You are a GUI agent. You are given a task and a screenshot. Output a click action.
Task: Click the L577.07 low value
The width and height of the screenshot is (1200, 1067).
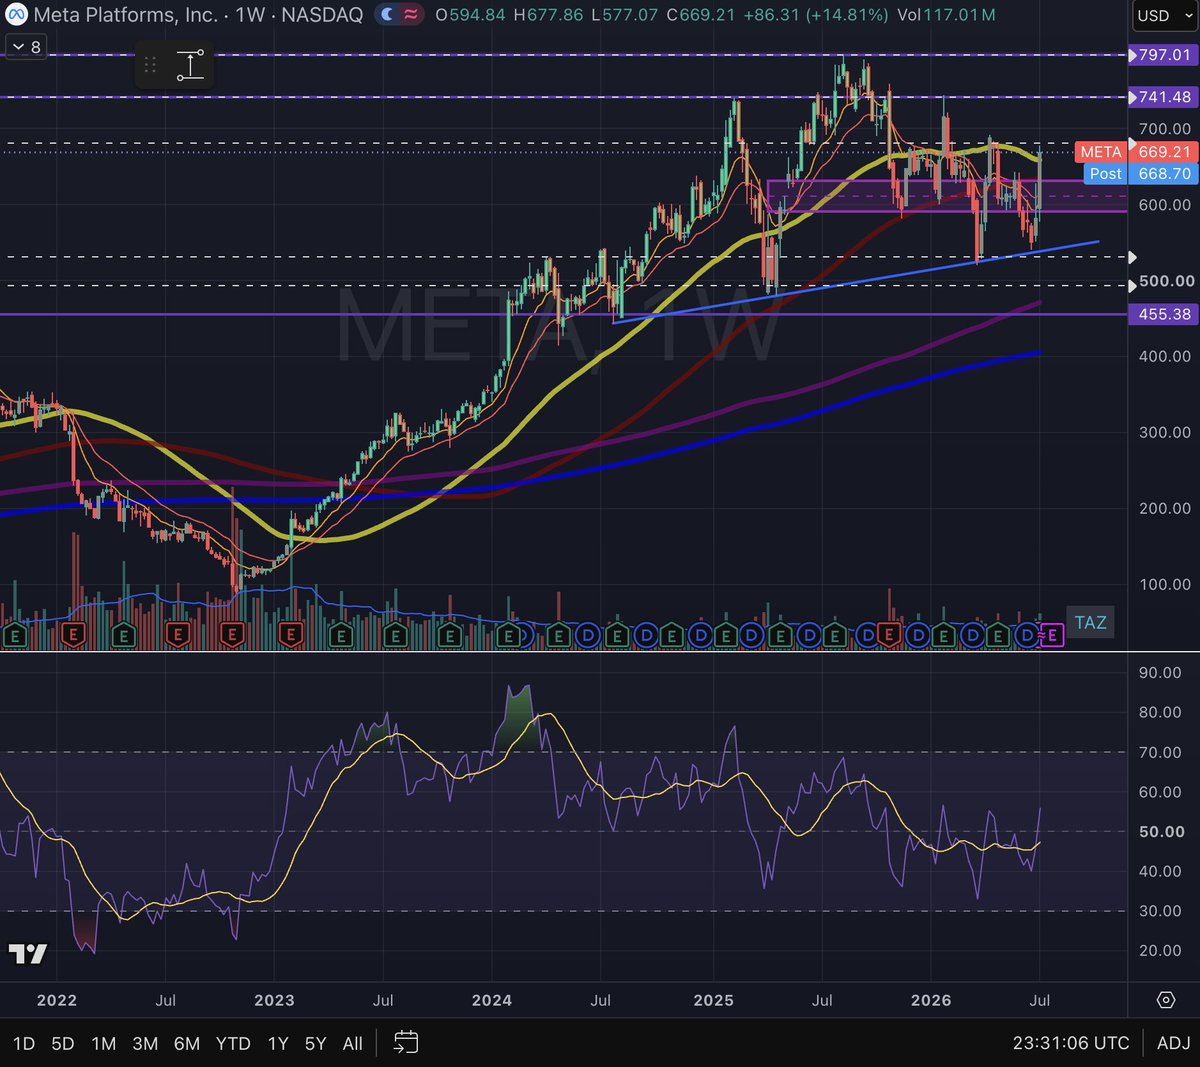(x=625, y=15)
